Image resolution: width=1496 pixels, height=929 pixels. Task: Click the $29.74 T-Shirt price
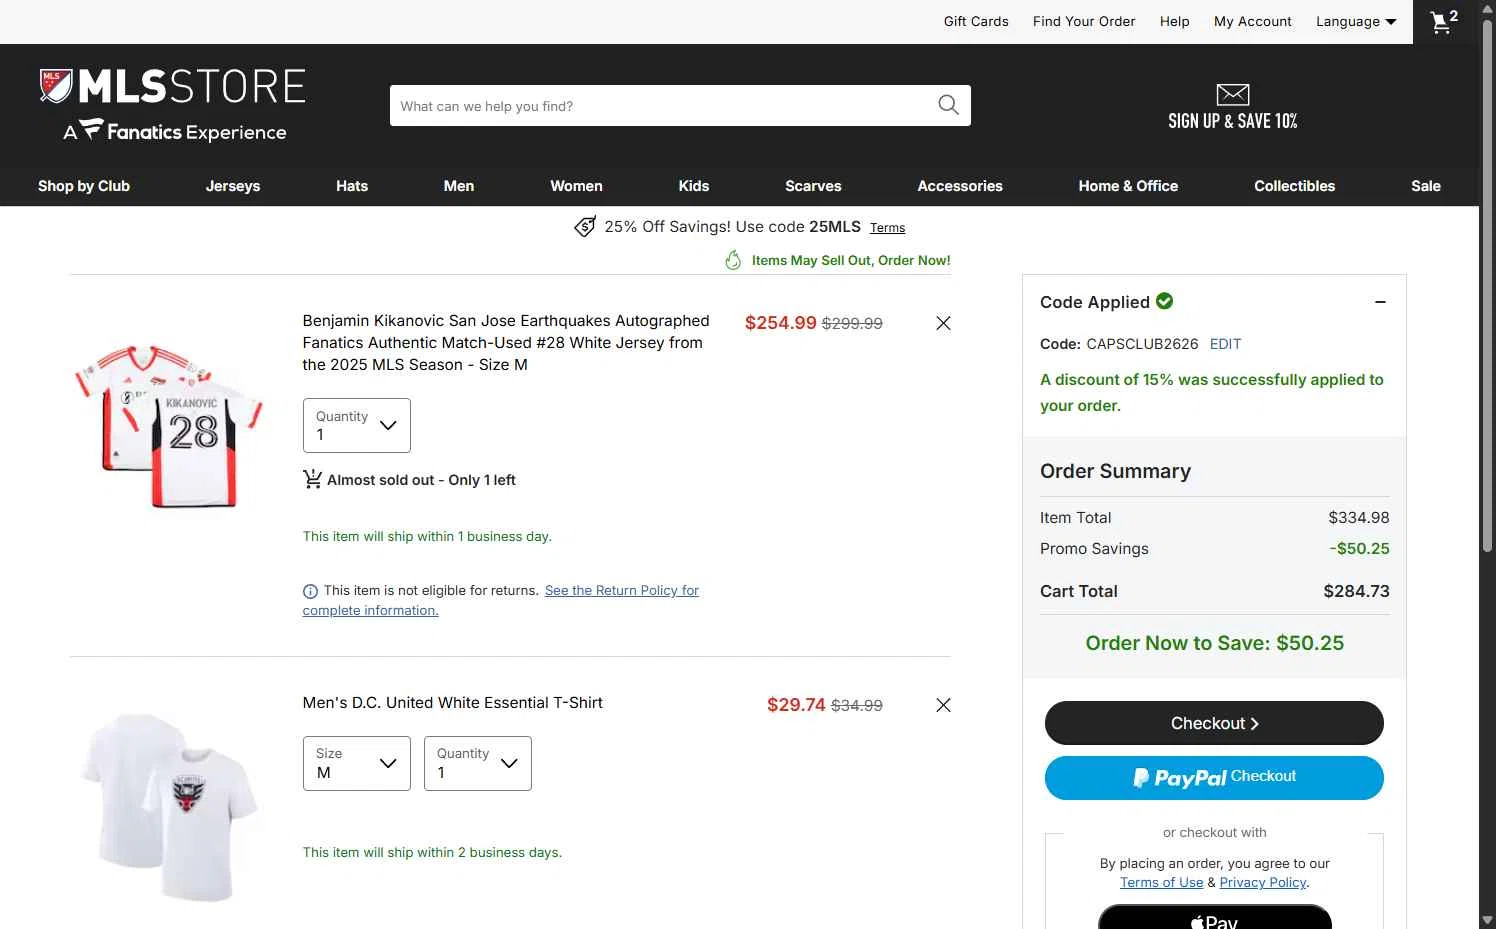click(796, 705)
